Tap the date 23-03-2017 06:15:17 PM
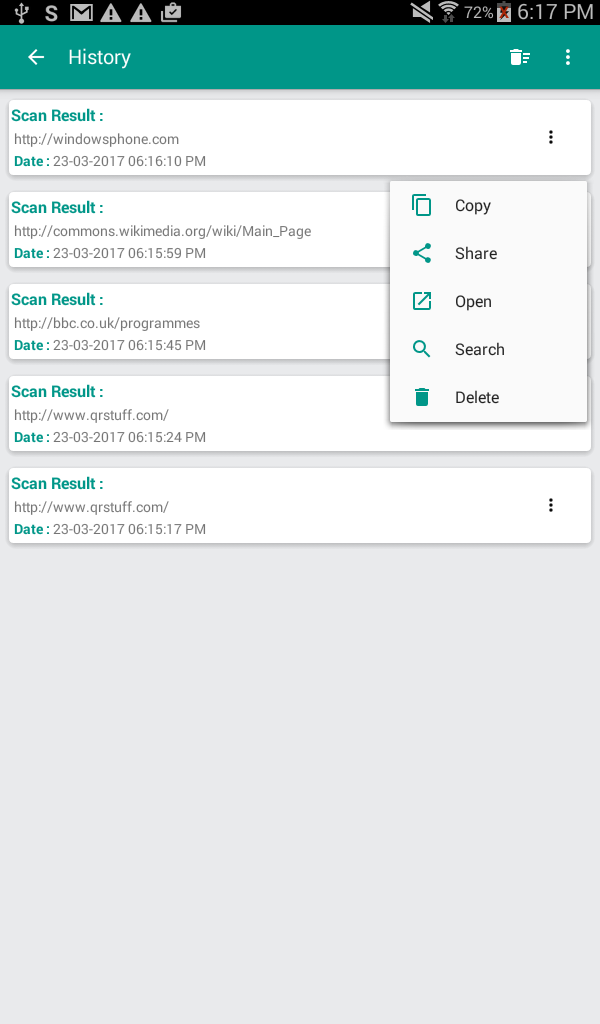The width and height of the screenshot is (600, 1024). [129, 530]
